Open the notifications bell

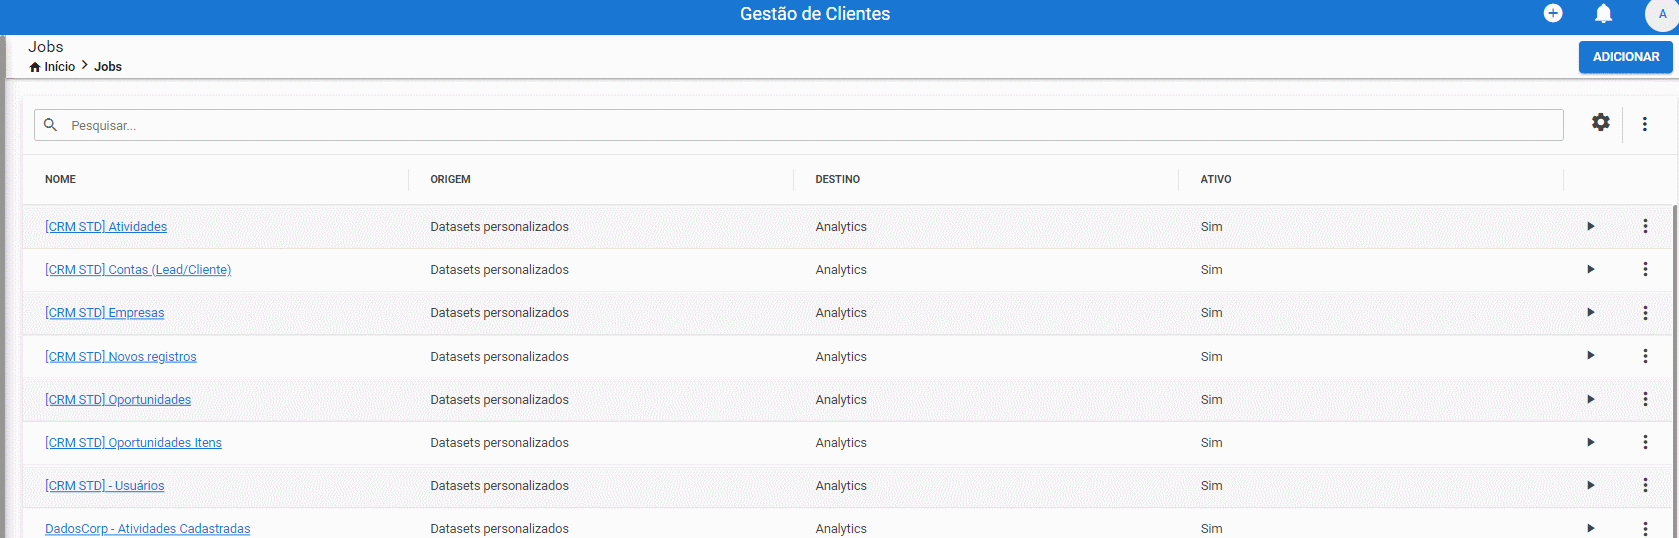[1603, 13]
